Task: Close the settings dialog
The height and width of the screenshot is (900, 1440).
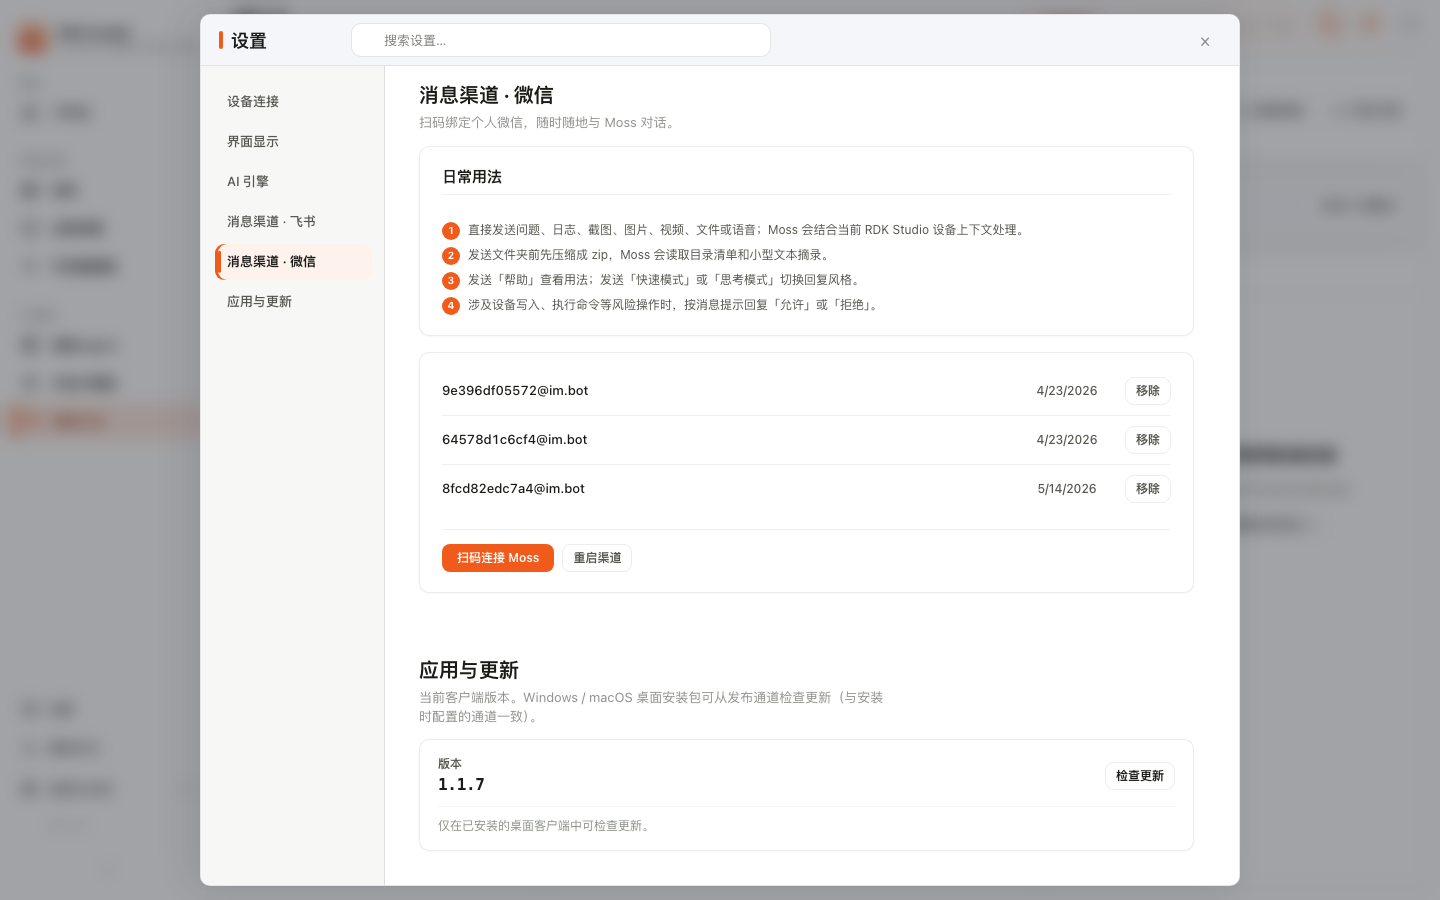Action: [x=1205, y=42]
